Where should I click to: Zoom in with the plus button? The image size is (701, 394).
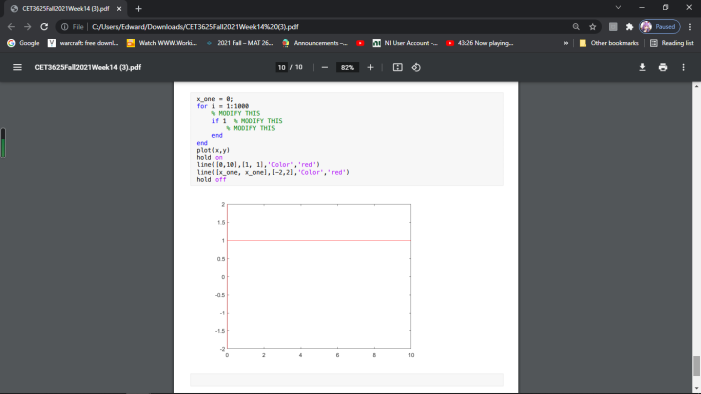tap(370, 67)
